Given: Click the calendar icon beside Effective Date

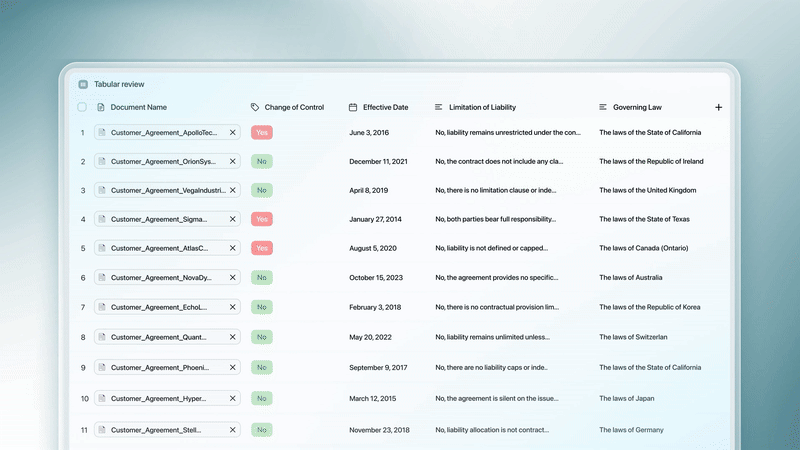Looking at the screenshot, I should click(353, 107).
